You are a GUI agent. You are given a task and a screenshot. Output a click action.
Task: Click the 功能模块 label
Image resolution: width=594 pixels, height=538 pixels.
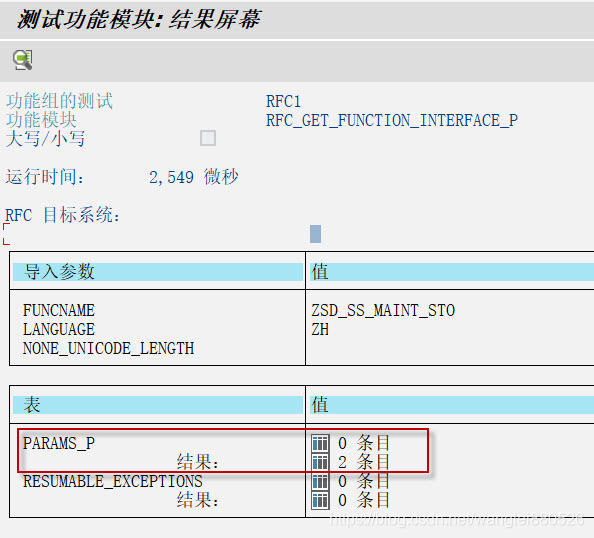tap(41, 120)
